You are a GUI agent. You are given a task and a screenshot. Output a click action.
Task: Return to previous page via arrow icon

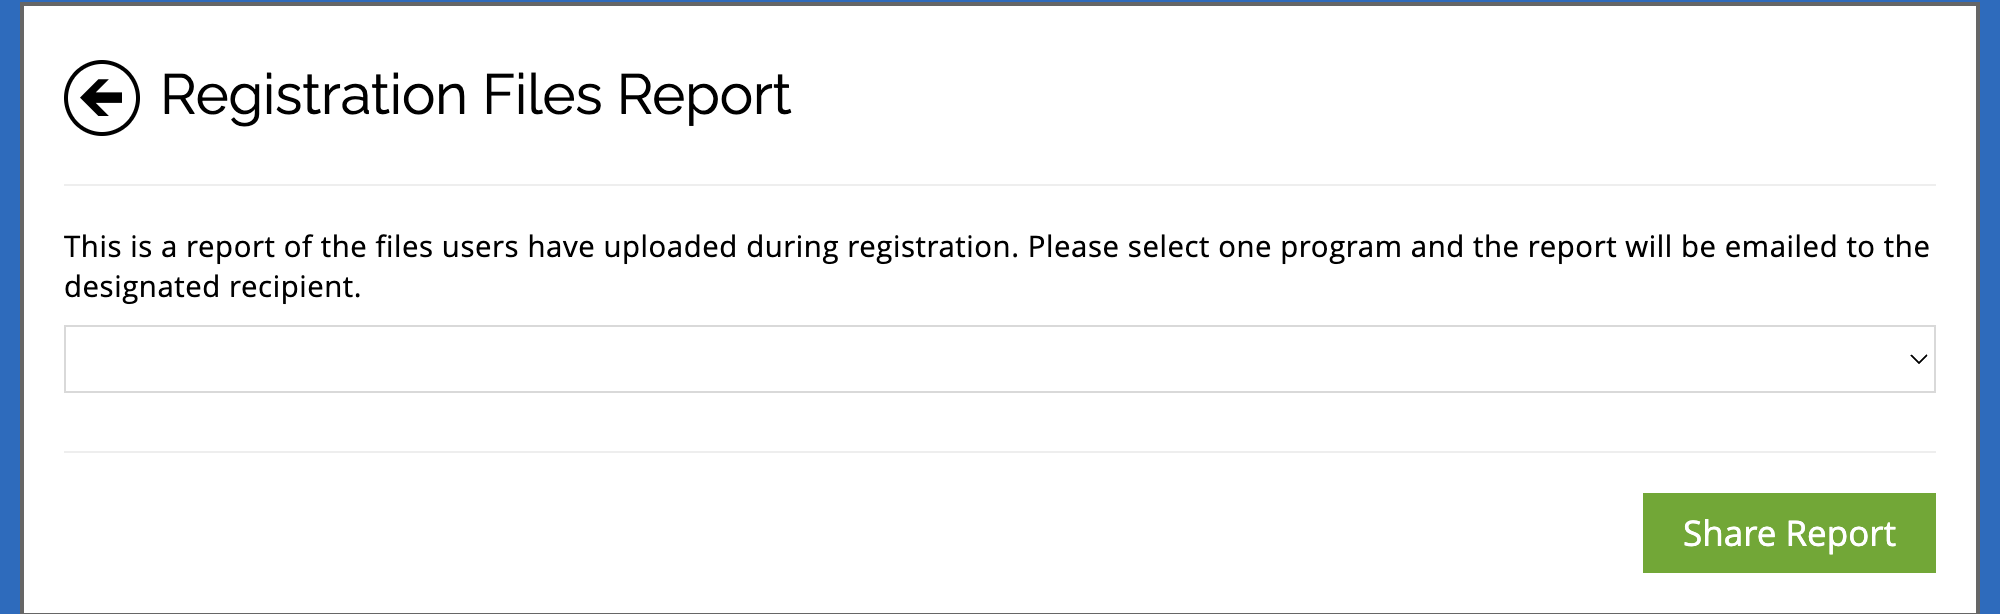[x=102, y=98]
